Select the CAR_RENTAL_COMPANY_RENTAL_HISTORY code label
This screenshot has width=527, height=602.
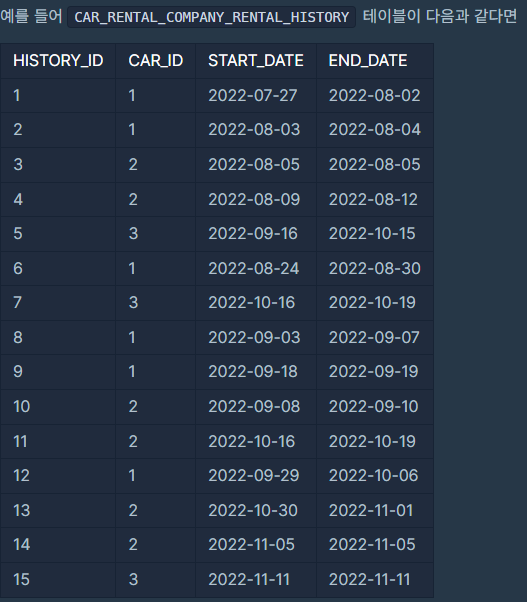click(211, 17)
